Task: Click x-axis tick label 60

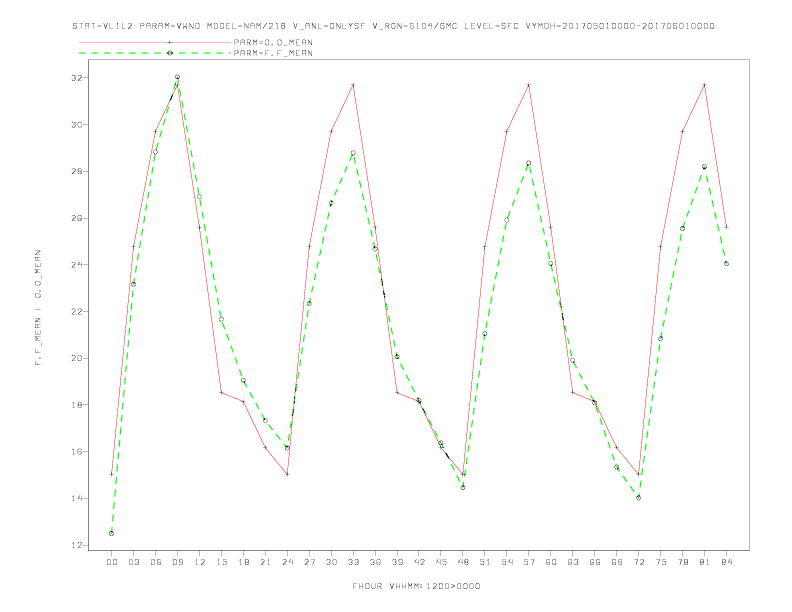Action: click(551, 562)
